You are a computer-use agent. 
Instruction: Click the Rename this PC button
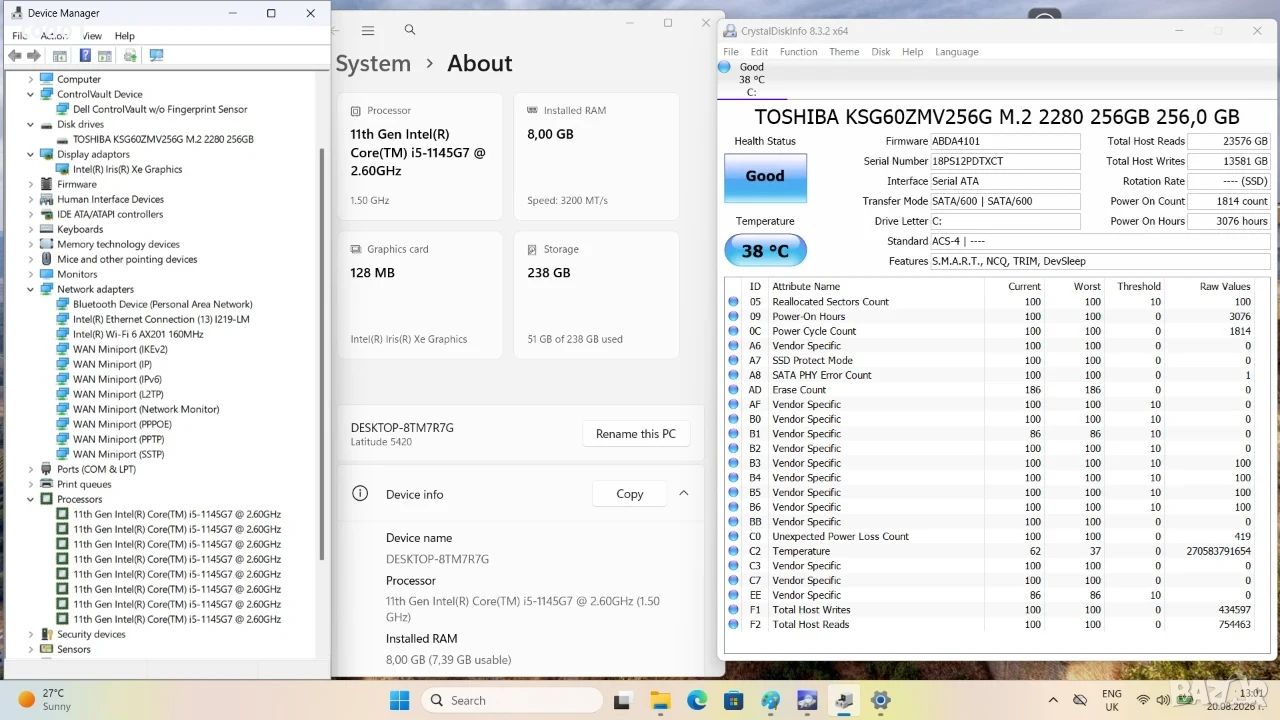pos(636,434)
